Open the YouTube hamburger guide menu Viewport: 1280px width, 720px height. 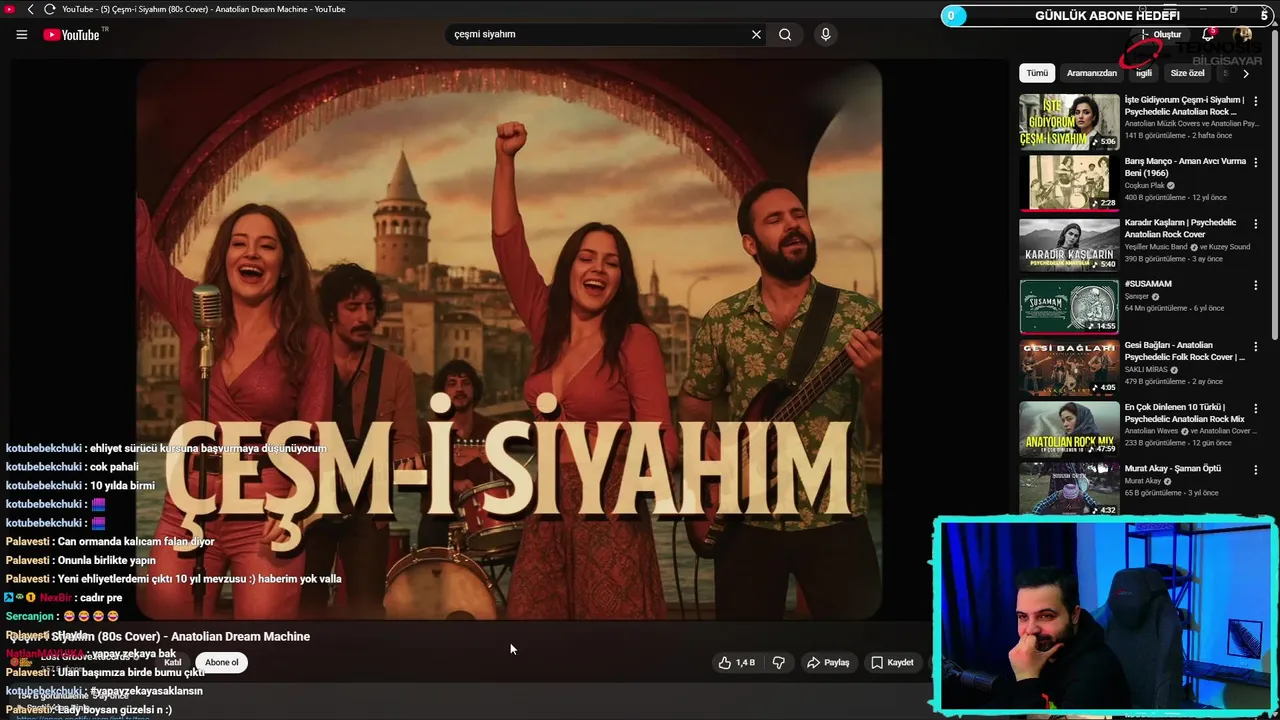[x=21, y=34]
